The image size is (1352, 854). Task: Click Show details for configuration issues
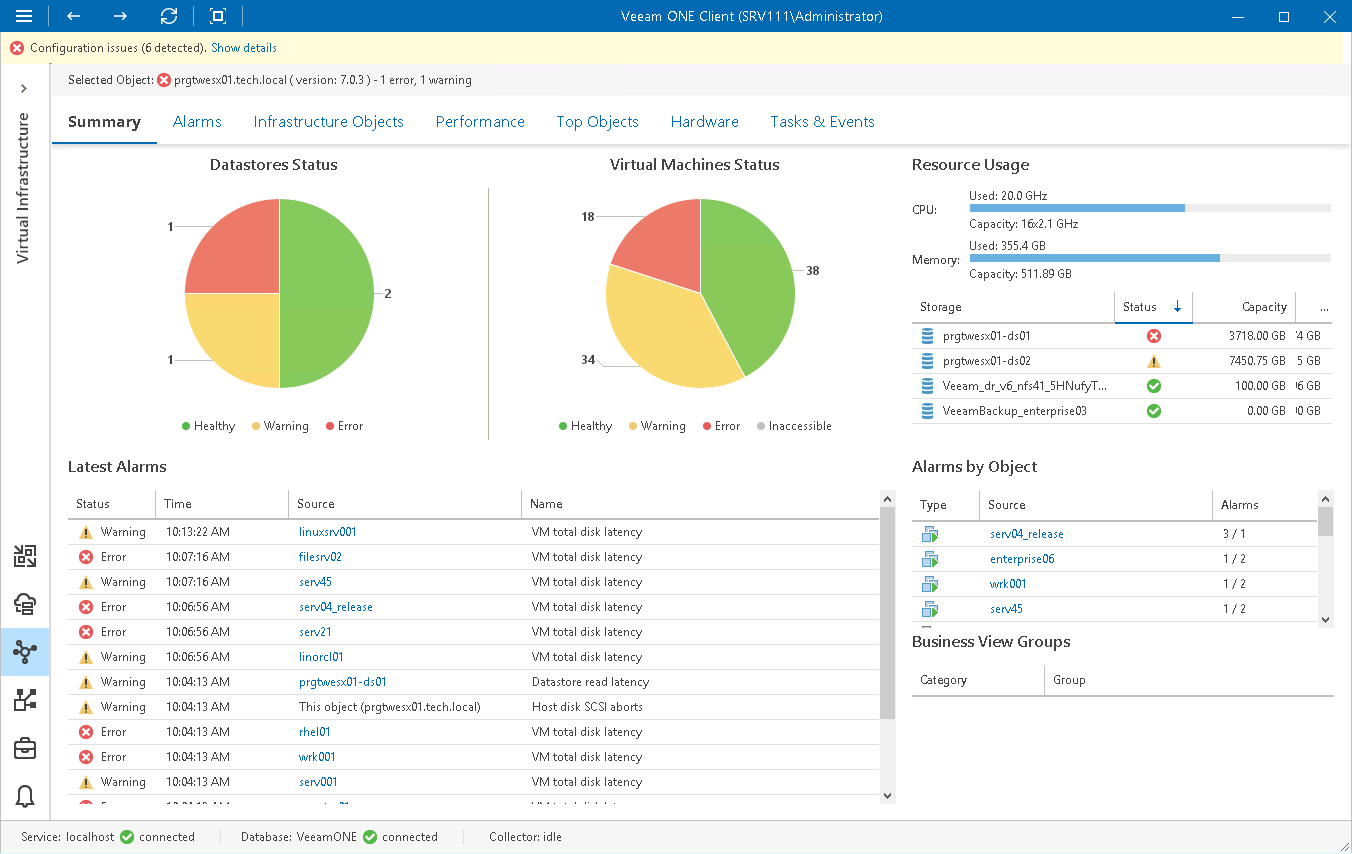click(243, 47)
